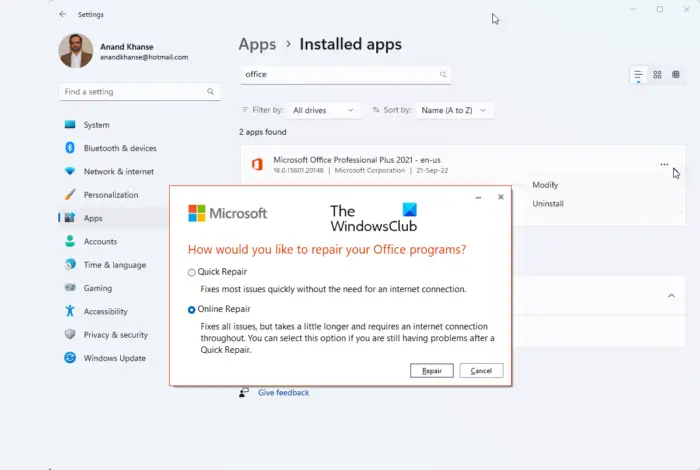Collapse the expander chevron on the right panel

pyautogui.click(x=670, y=295)
